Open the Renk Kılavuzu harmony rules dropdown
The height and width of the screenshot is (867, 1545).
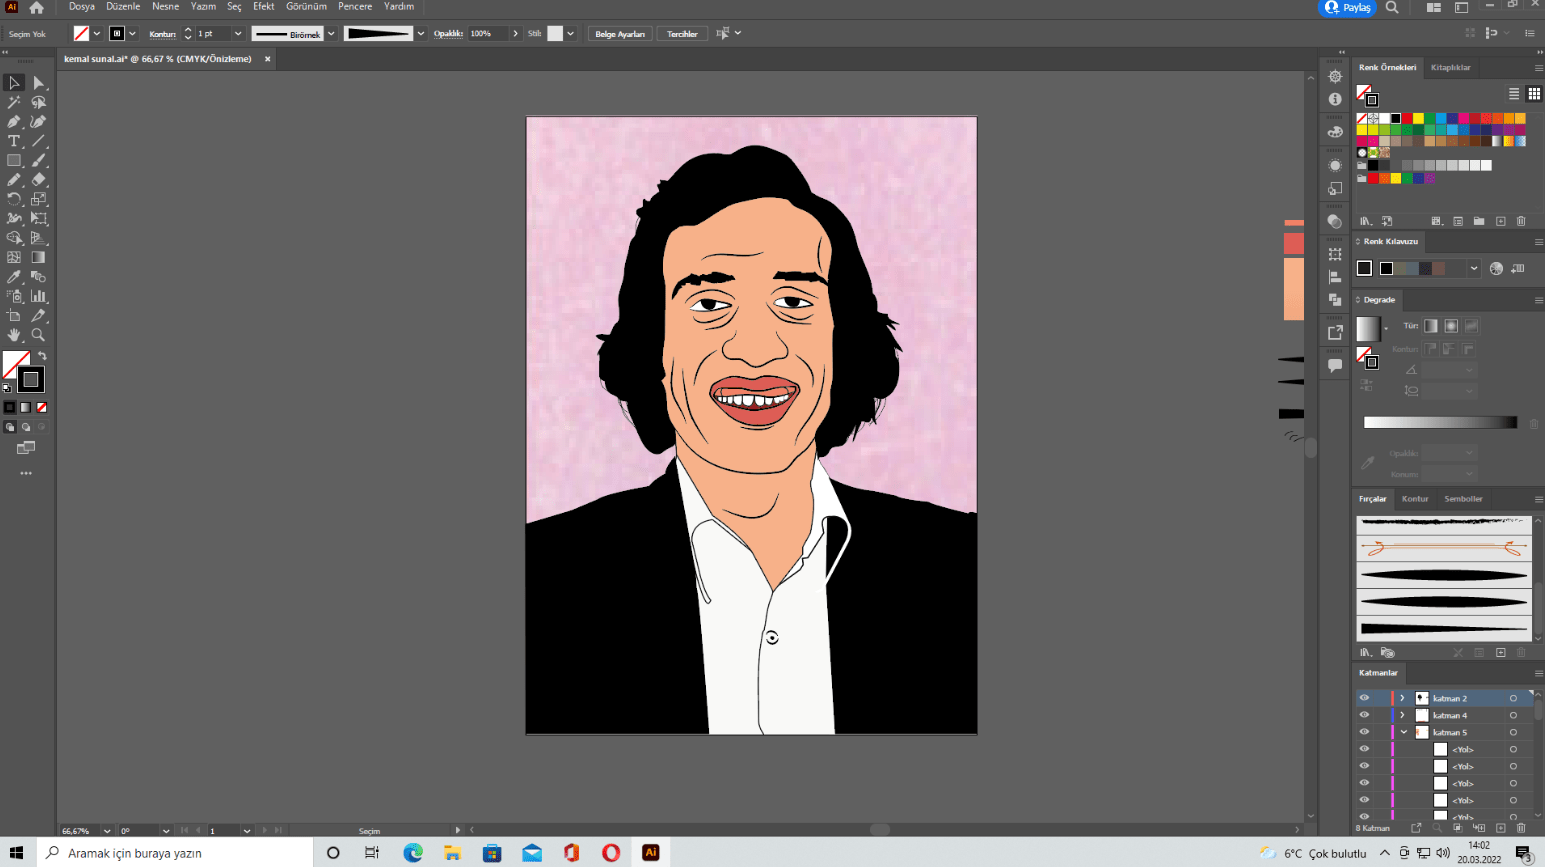1474,268
